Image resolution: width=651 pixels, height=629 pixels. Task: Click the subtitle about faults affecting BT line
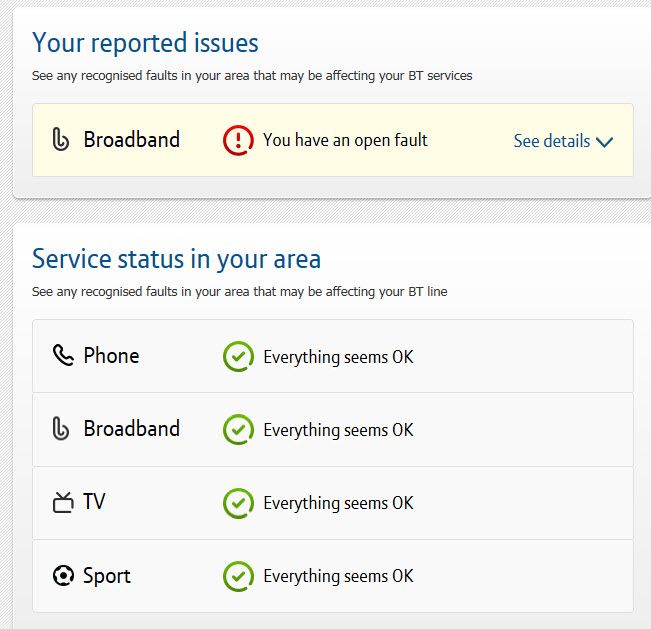pos(240,292)
